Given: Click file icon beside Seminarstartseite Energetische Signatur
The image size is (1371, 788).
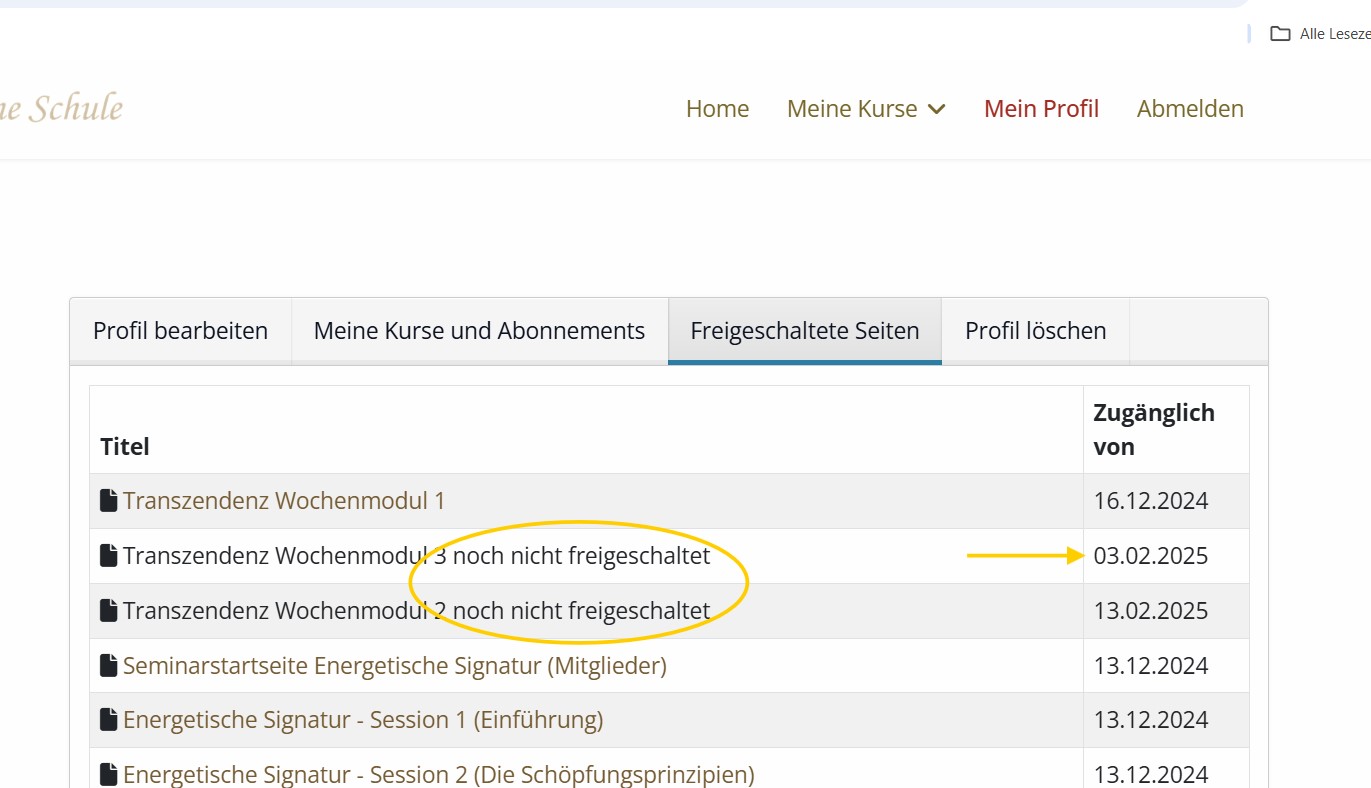Looking at the screenshot, I should click(109, 666).
